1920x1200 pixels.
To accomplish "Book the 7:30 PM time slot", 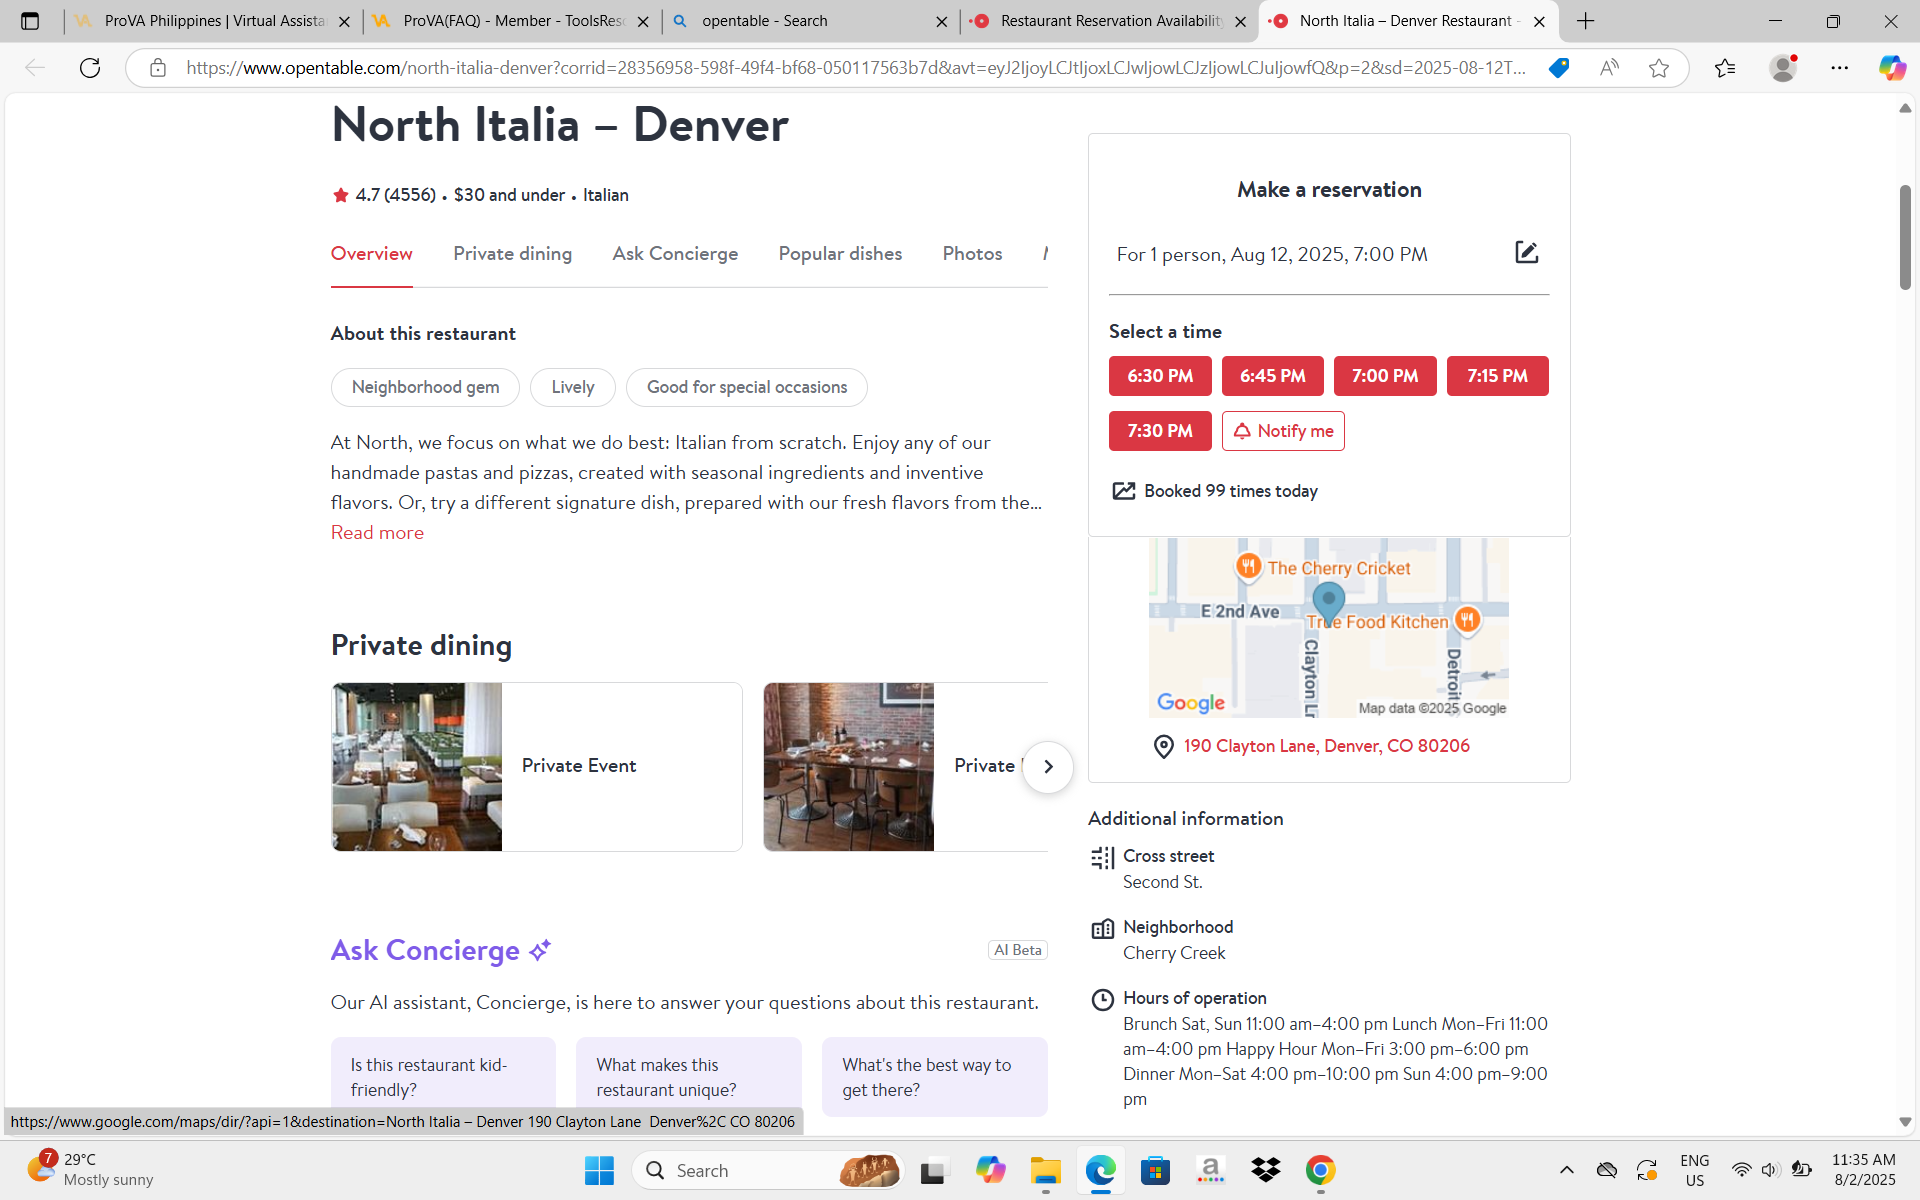I will (1160, 431).
